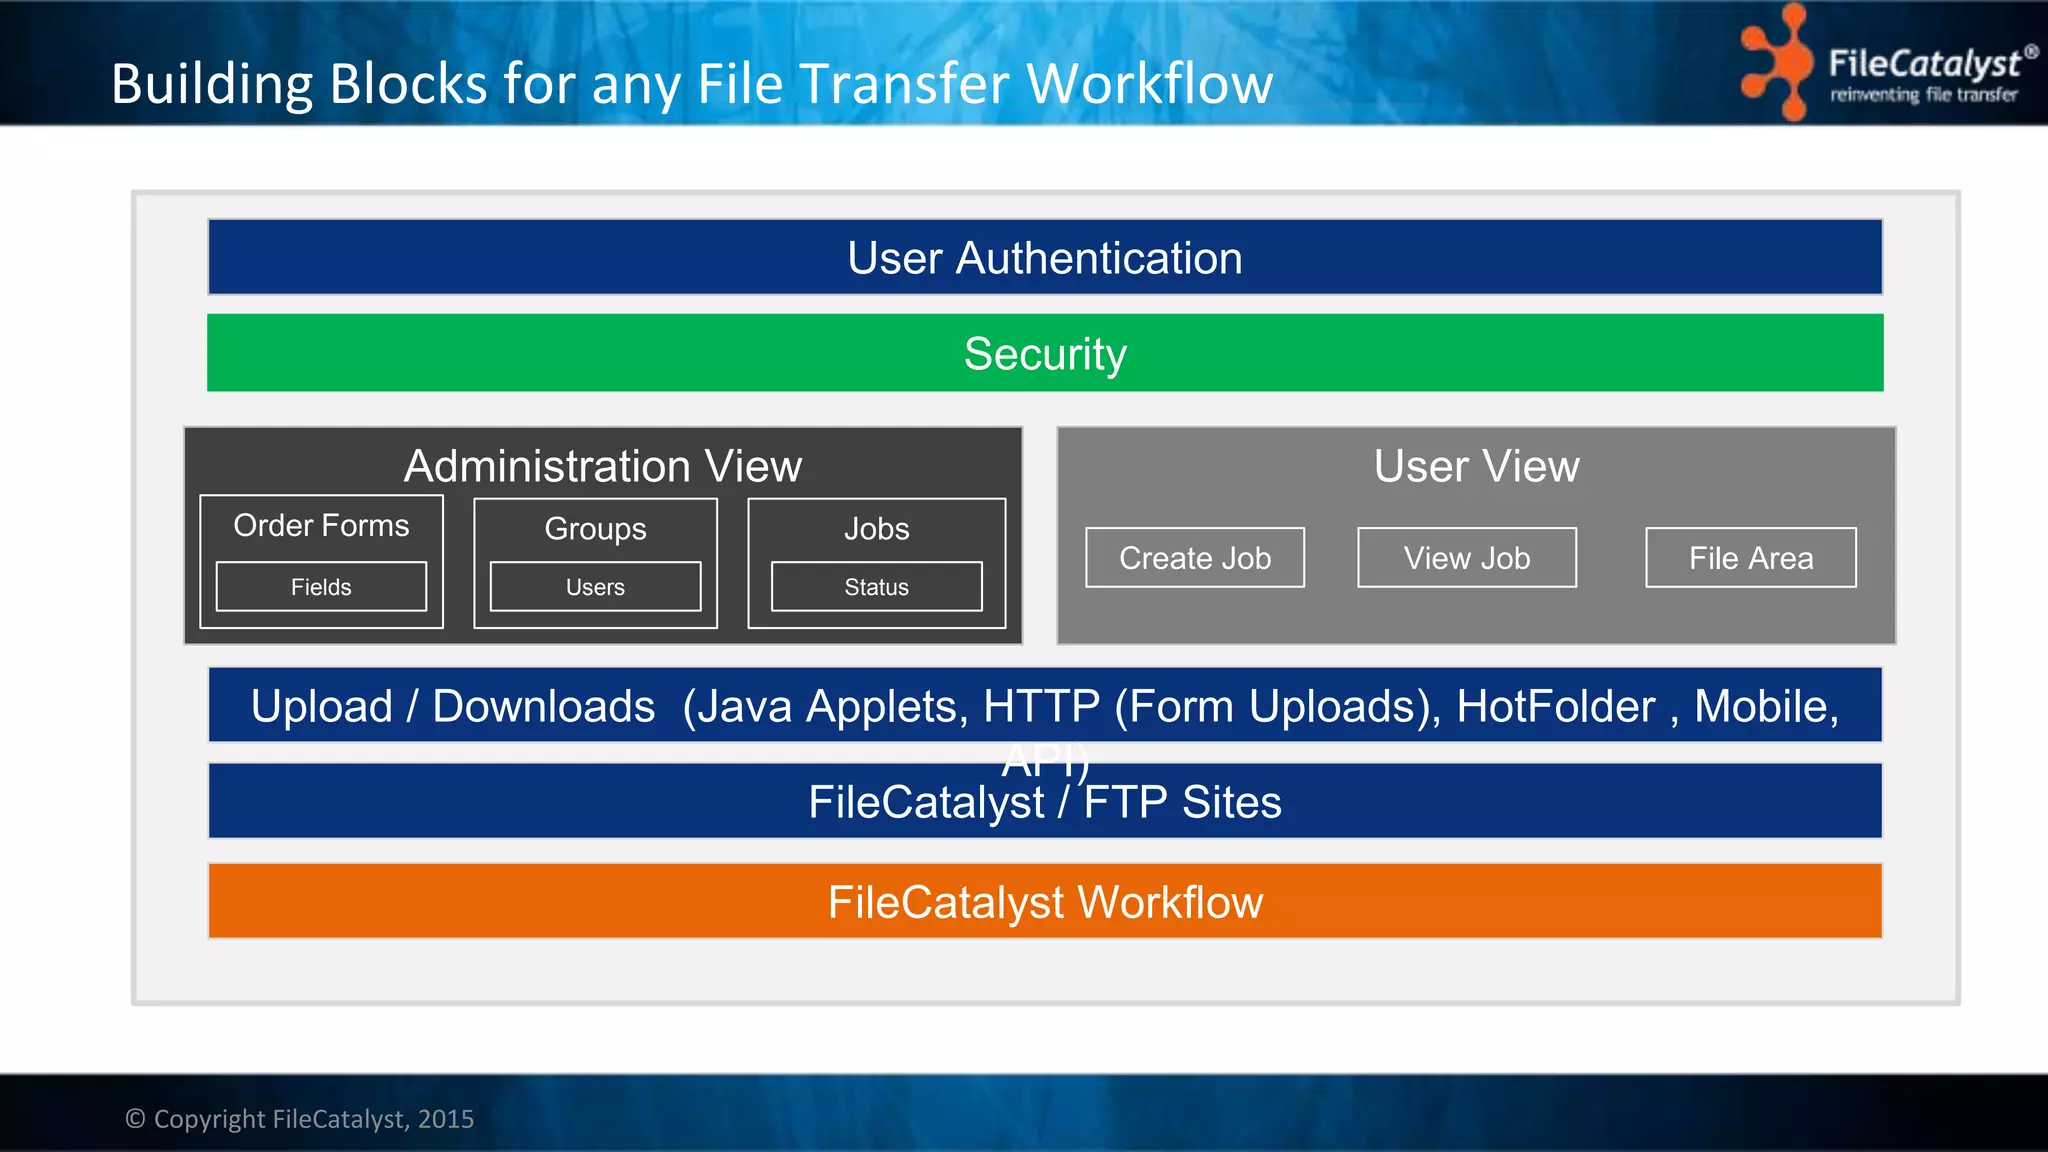Screen dimensions: 2048x1152
Task: Click the Copyright FileCatalyst, 2015 footer
Action: point(299,1119)
